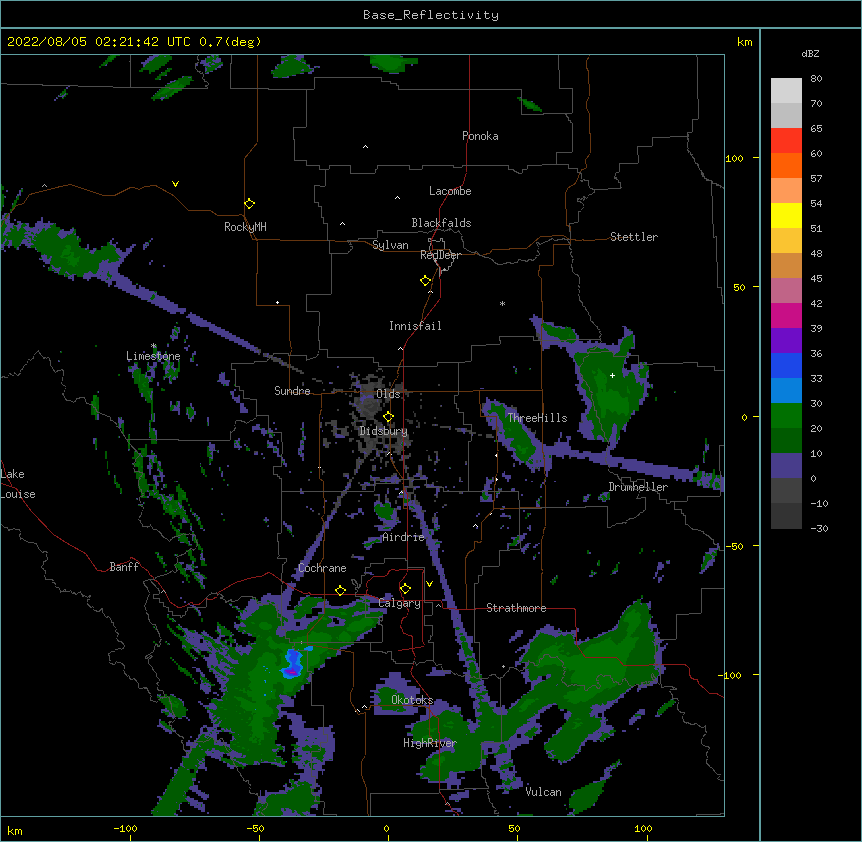
Task: Select the green 30-20 dBZ legend swatch
Action: (786, 416)
